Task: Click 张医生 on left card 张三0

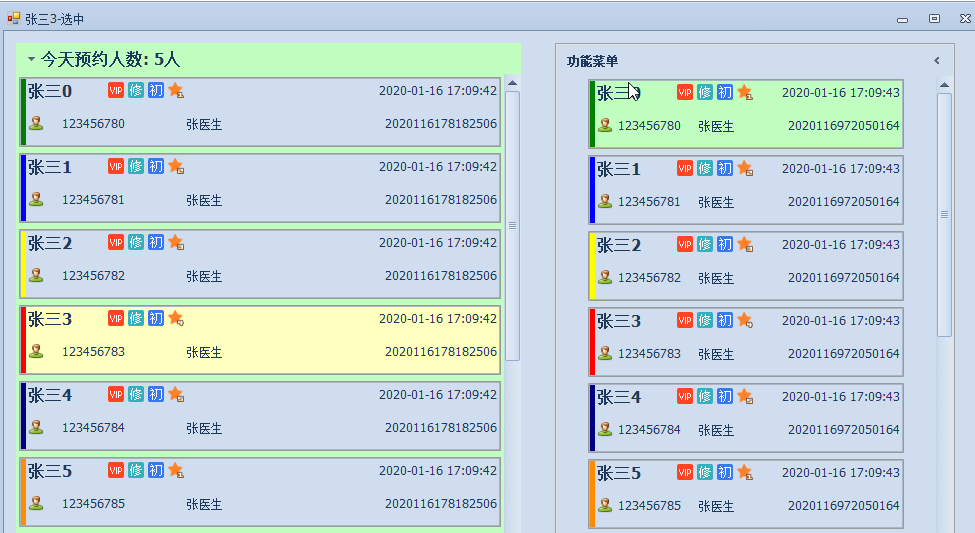Action: (x=204, y=124)
